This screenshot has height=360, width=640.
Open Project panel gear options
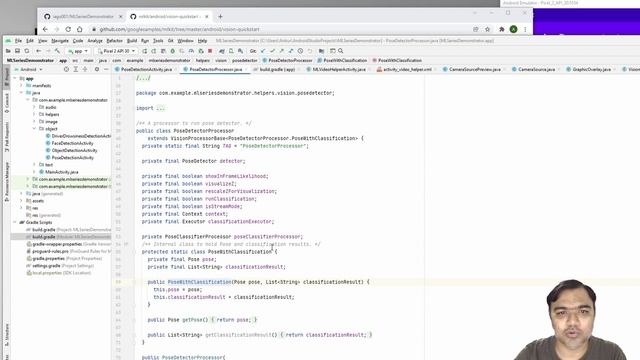97,69
